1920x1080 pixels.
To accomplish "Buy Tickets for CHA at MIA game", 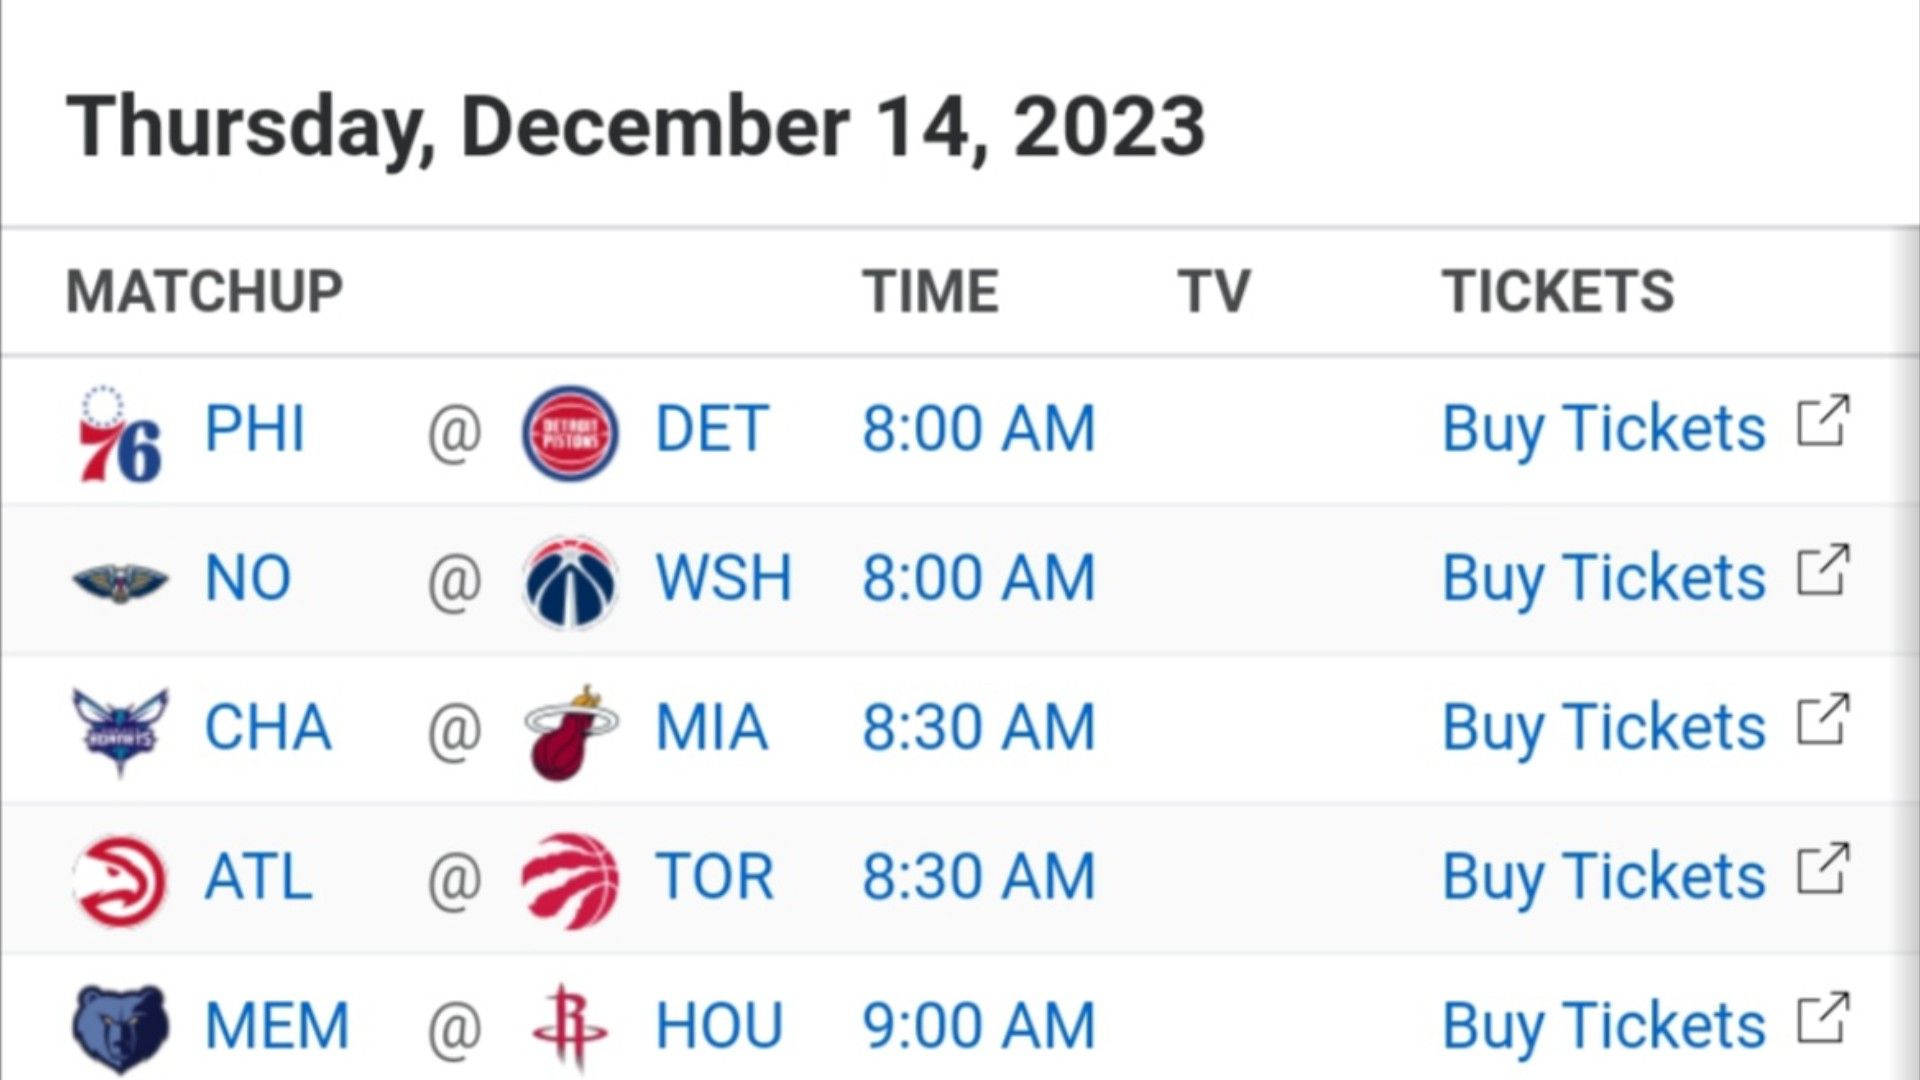I will [x=1603, y=728].
